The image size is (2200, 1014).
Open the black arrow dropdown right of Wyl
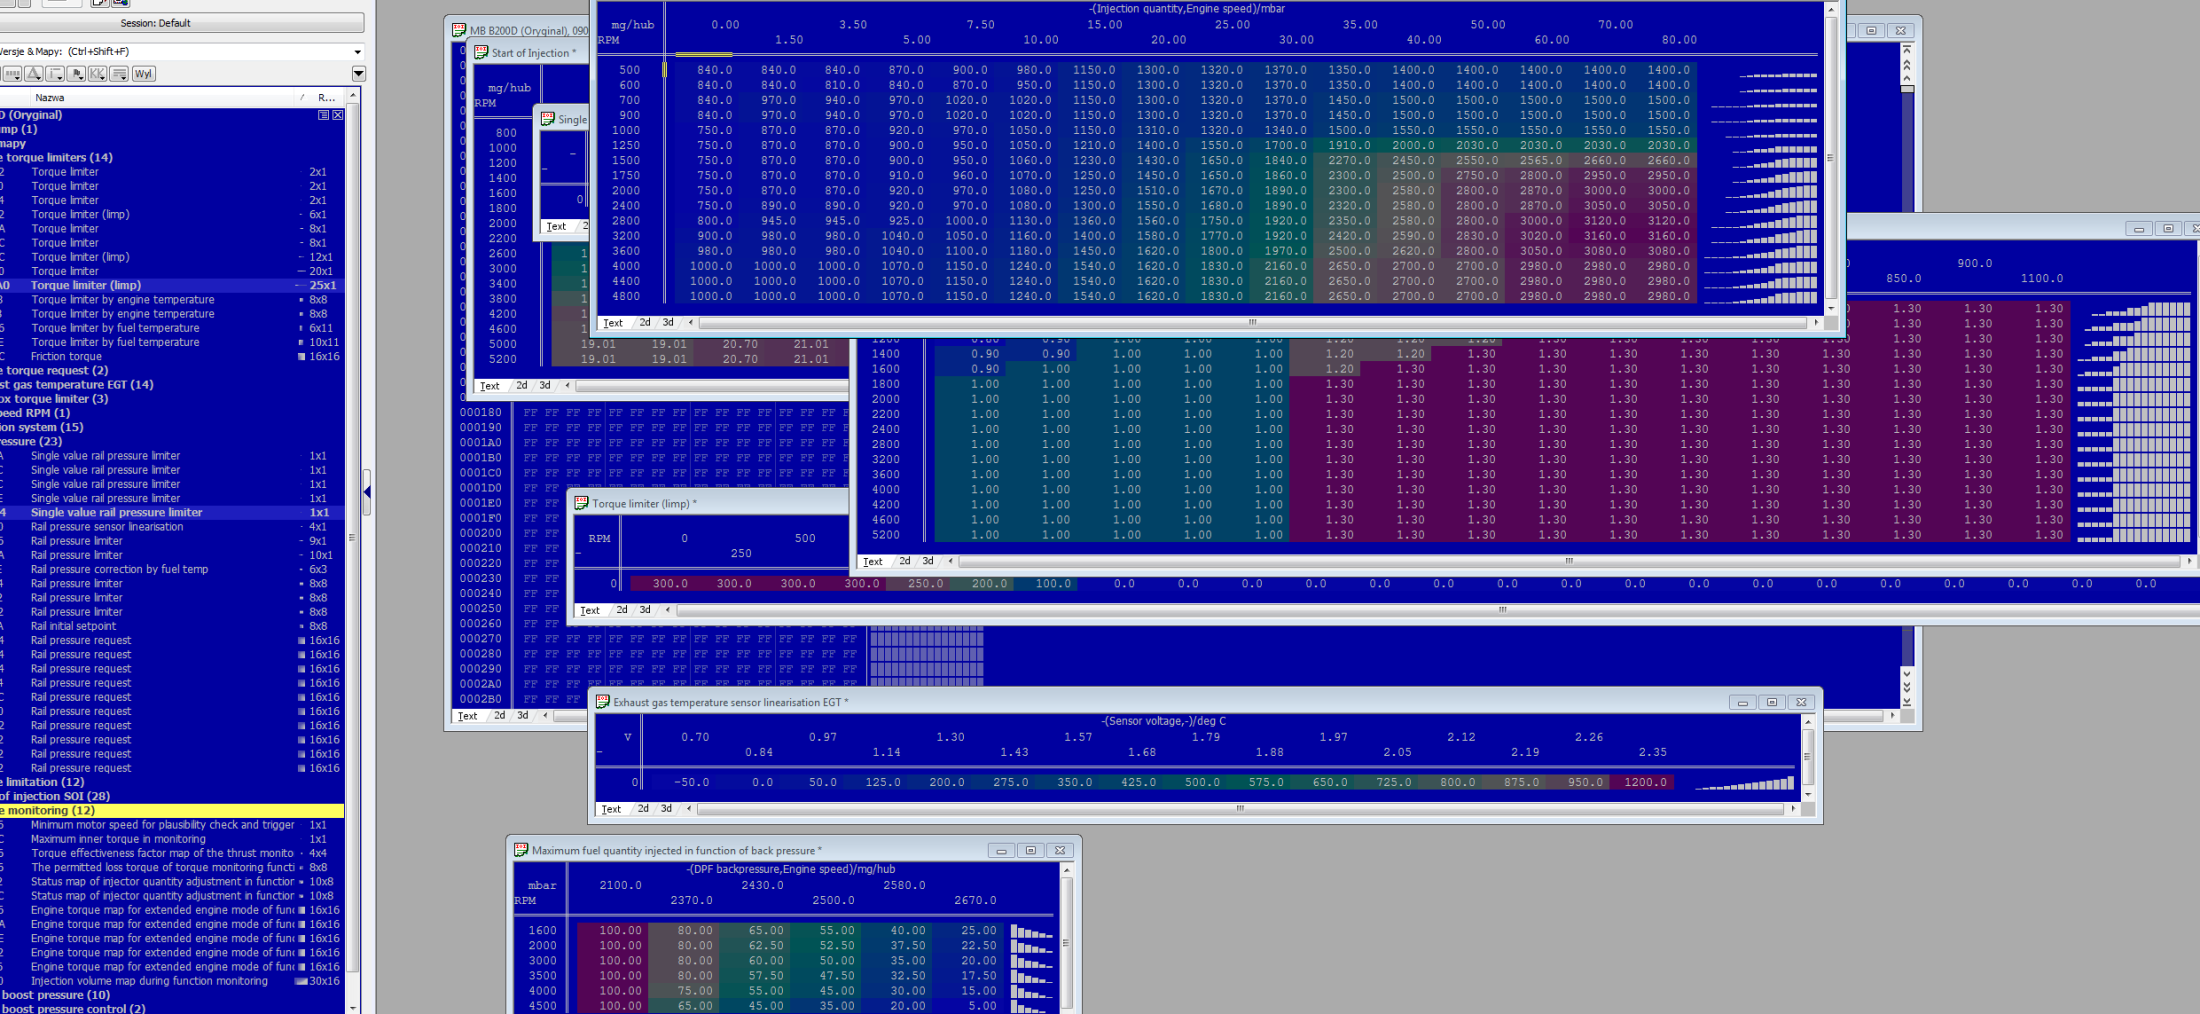358,73
